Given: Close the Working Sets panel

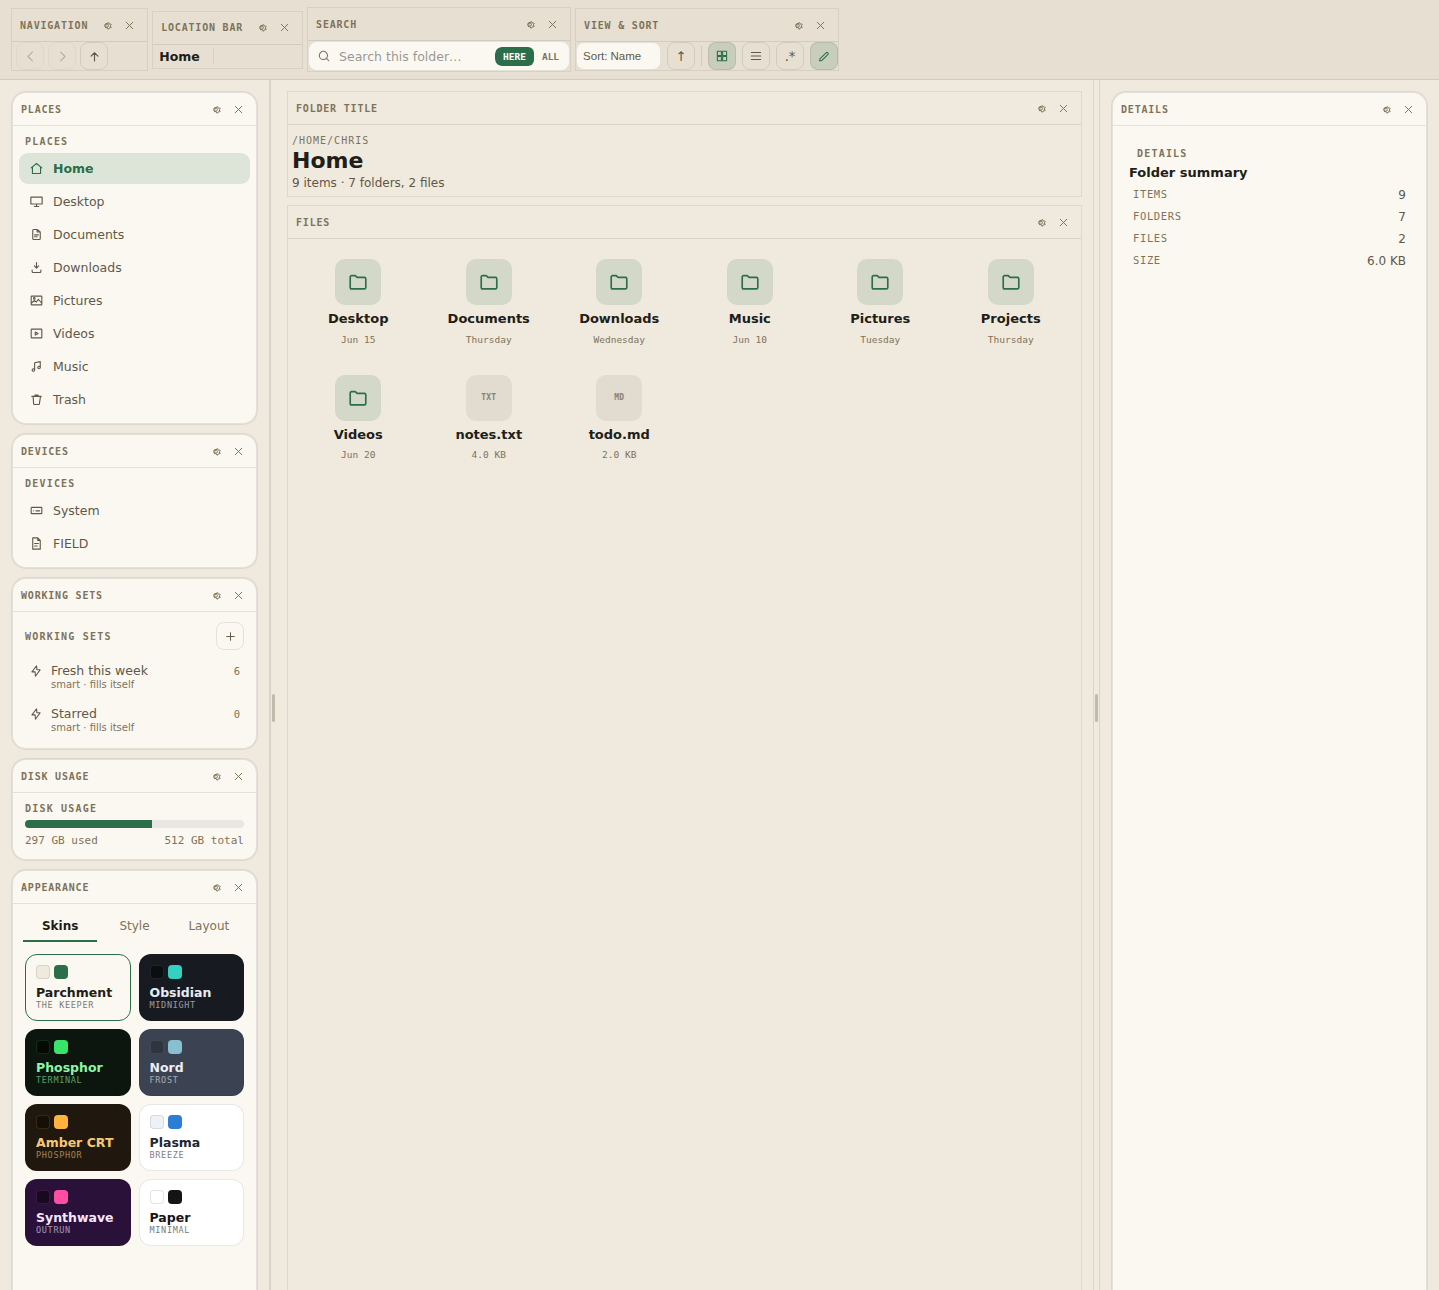Looking at the screenshot, I should pos(239,596).
